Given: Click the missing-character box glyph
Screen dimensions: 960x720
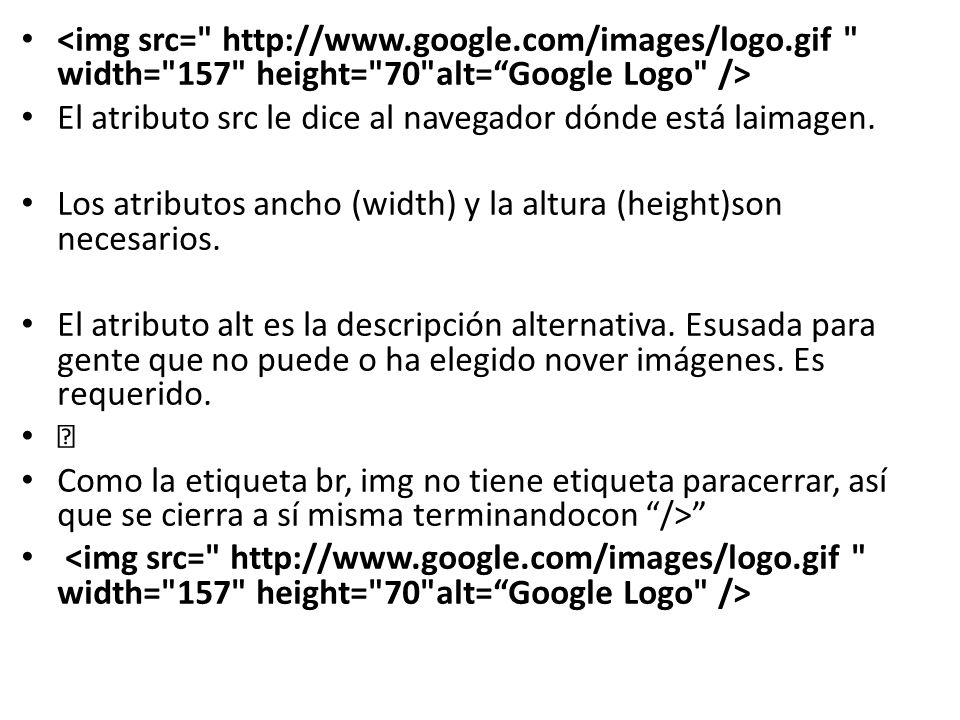Looking at the screenshot, I should pyautogui.click(x=66, y=438).
